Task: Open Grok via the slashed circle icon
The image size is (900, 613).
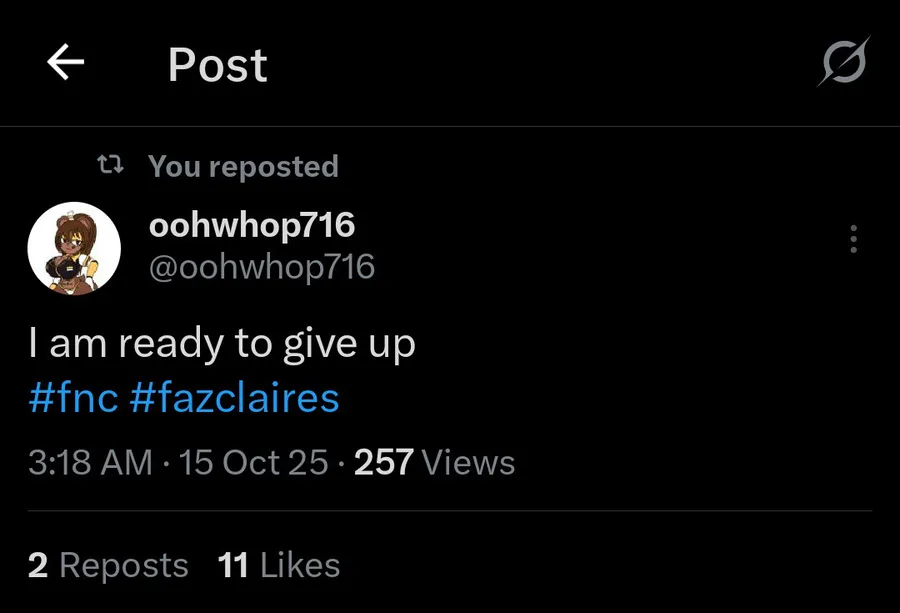Action: (x=842, y=64)
